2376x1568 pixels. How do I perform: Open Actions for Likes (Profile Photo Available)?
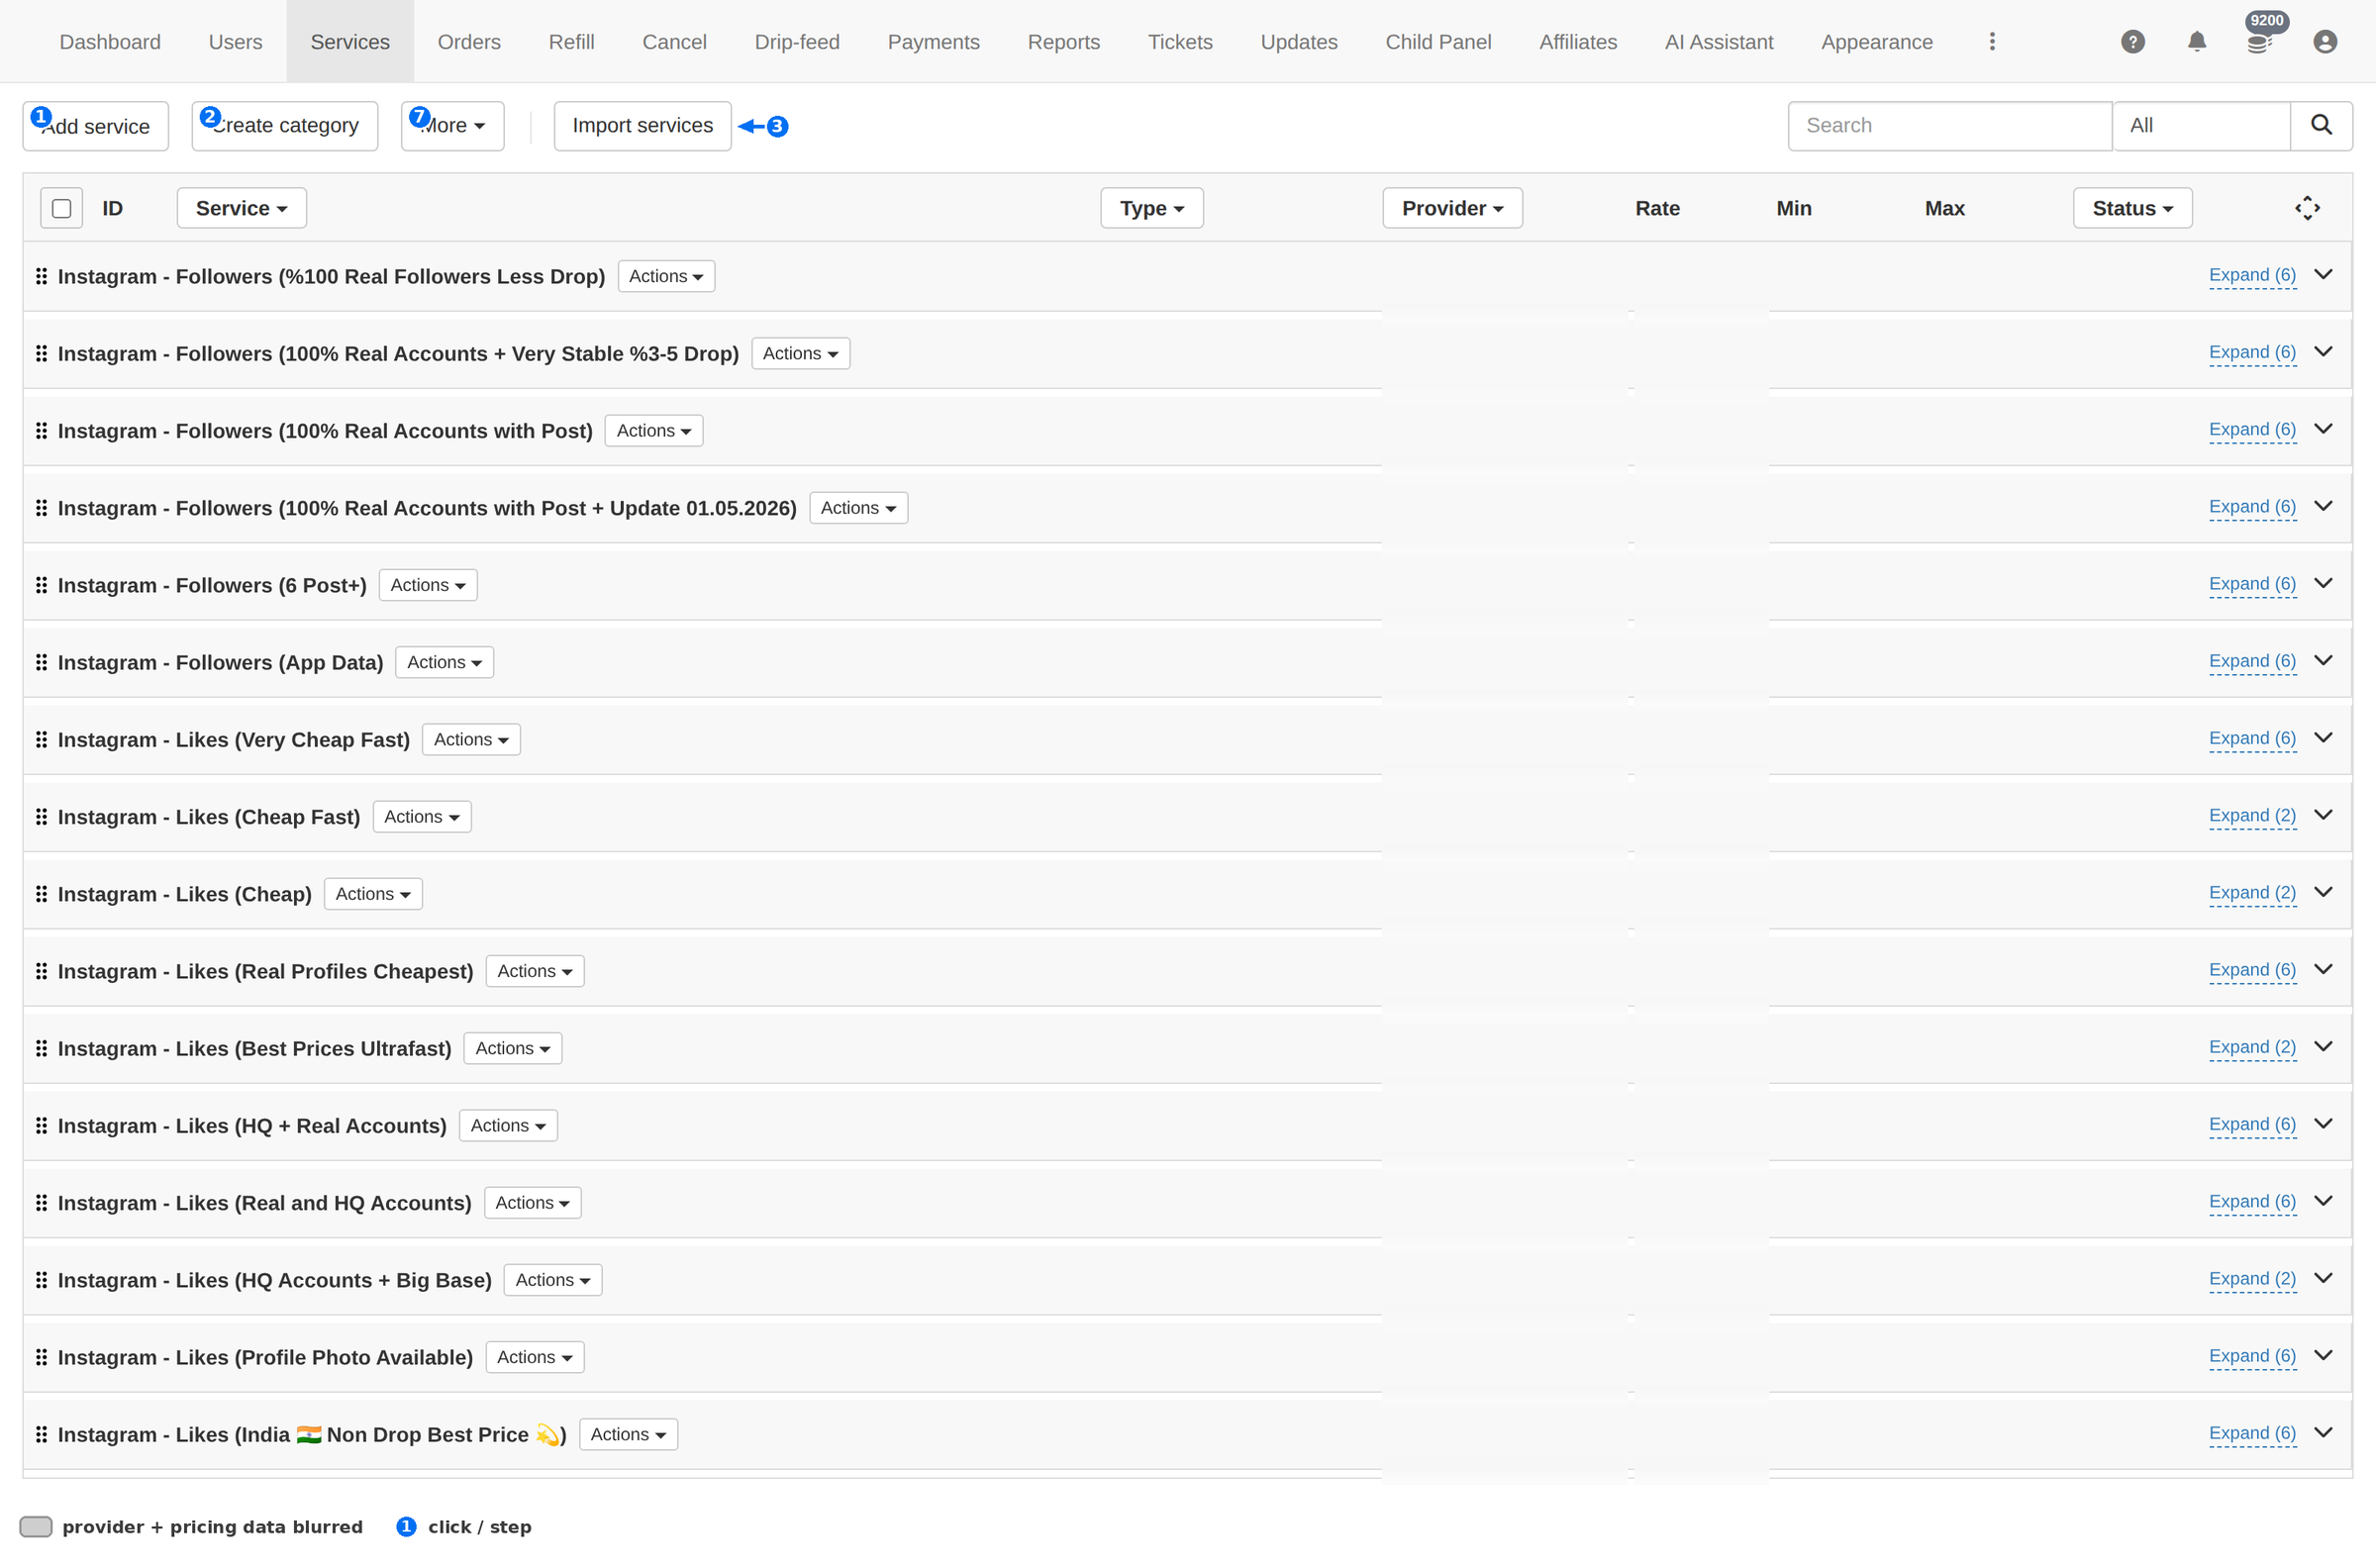(x=535, y=1357)
